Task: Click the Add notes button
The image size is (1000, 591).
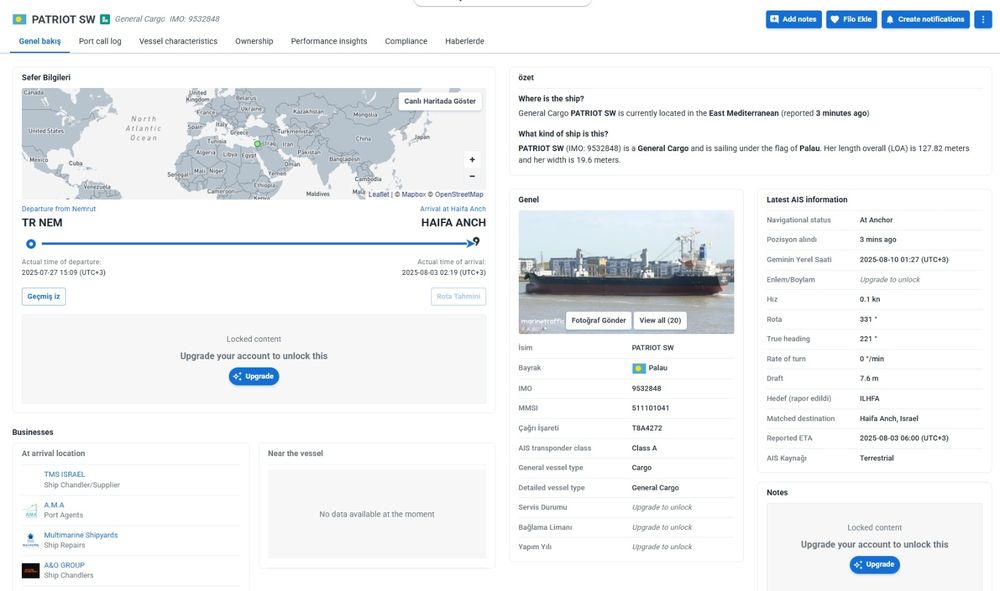Action: (793, 19)
